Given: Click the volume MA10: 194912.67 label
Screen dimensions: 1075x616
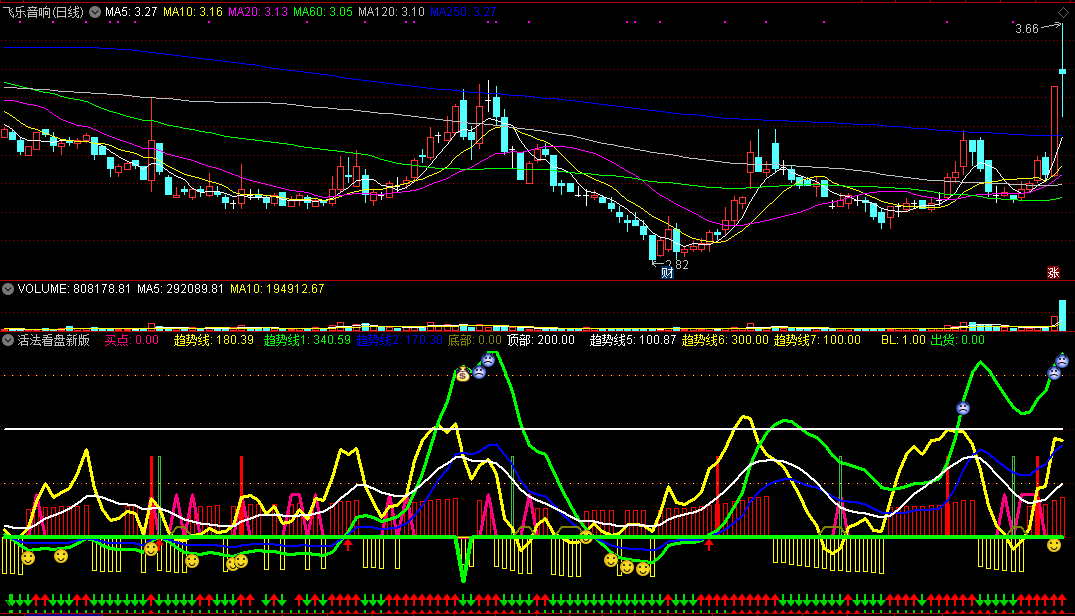Looking at the screenshot, I should point(277,289).
